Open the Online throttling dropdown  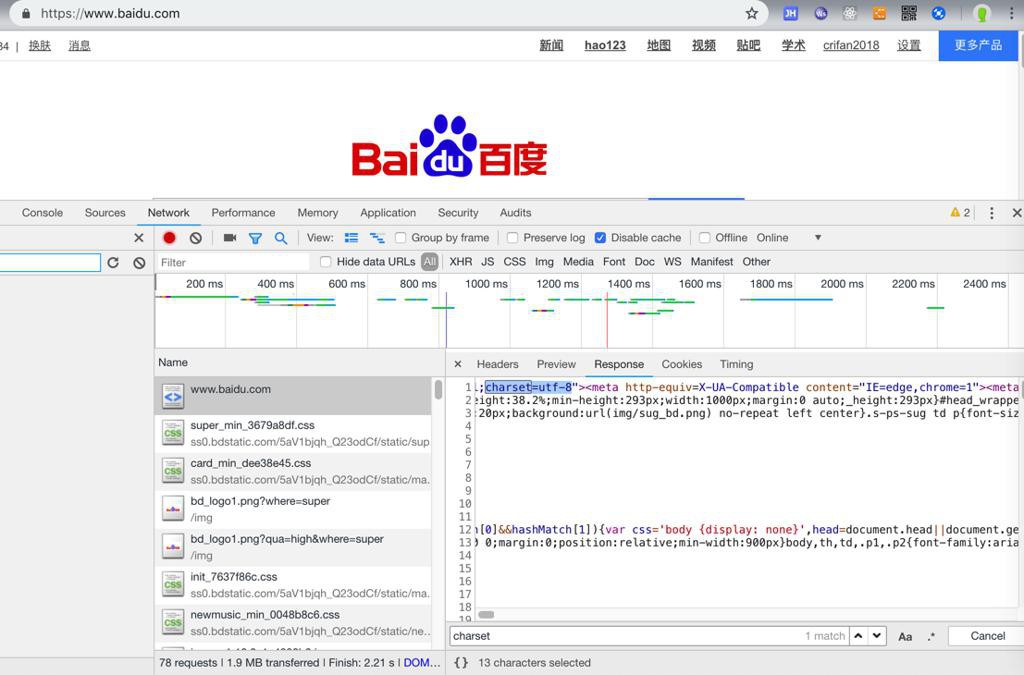click(790, 238)
